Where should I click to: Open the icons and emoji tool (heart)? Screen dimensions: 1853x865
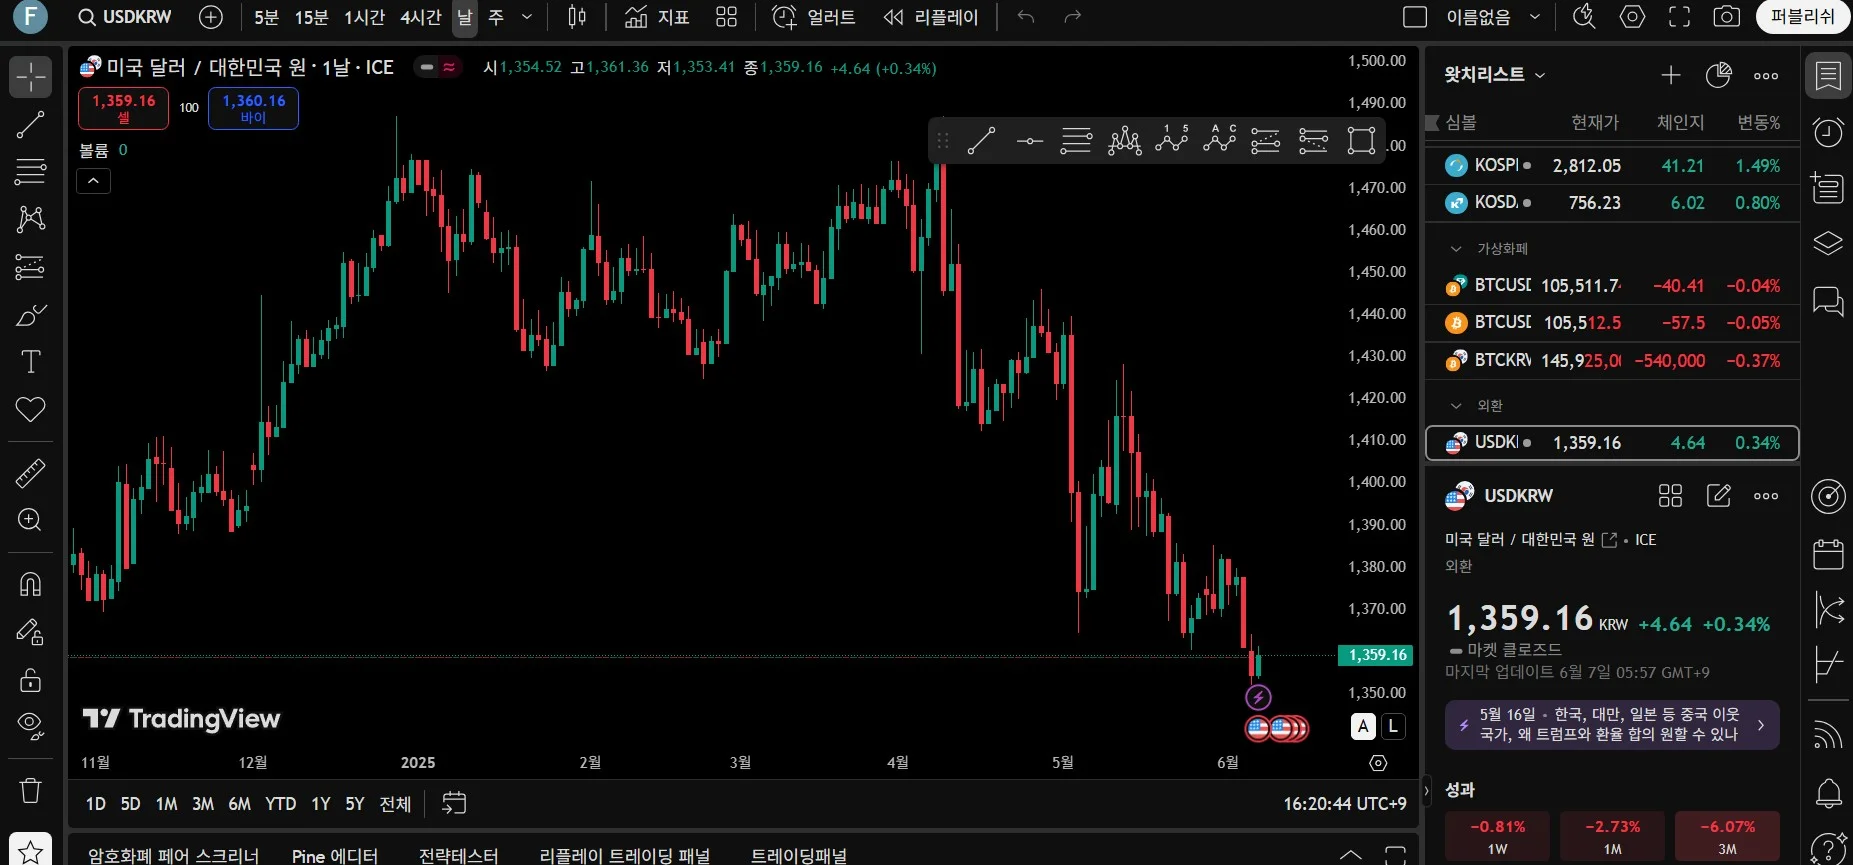pyautogui.click(x=30, y=409)
